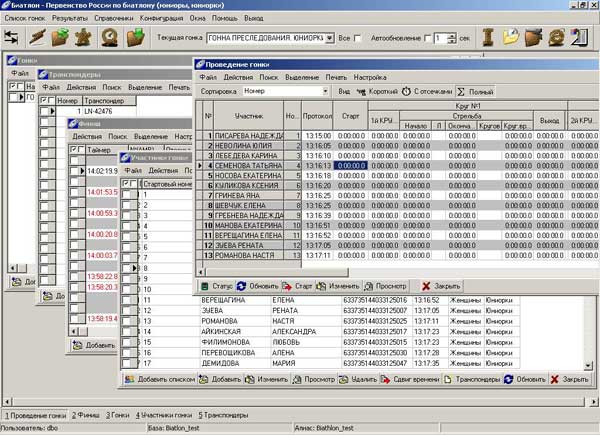Select the row ПИСАРЕВА НАДЕЖДА
The width and height of the screenshot is (600, 435).
[397, 136]
